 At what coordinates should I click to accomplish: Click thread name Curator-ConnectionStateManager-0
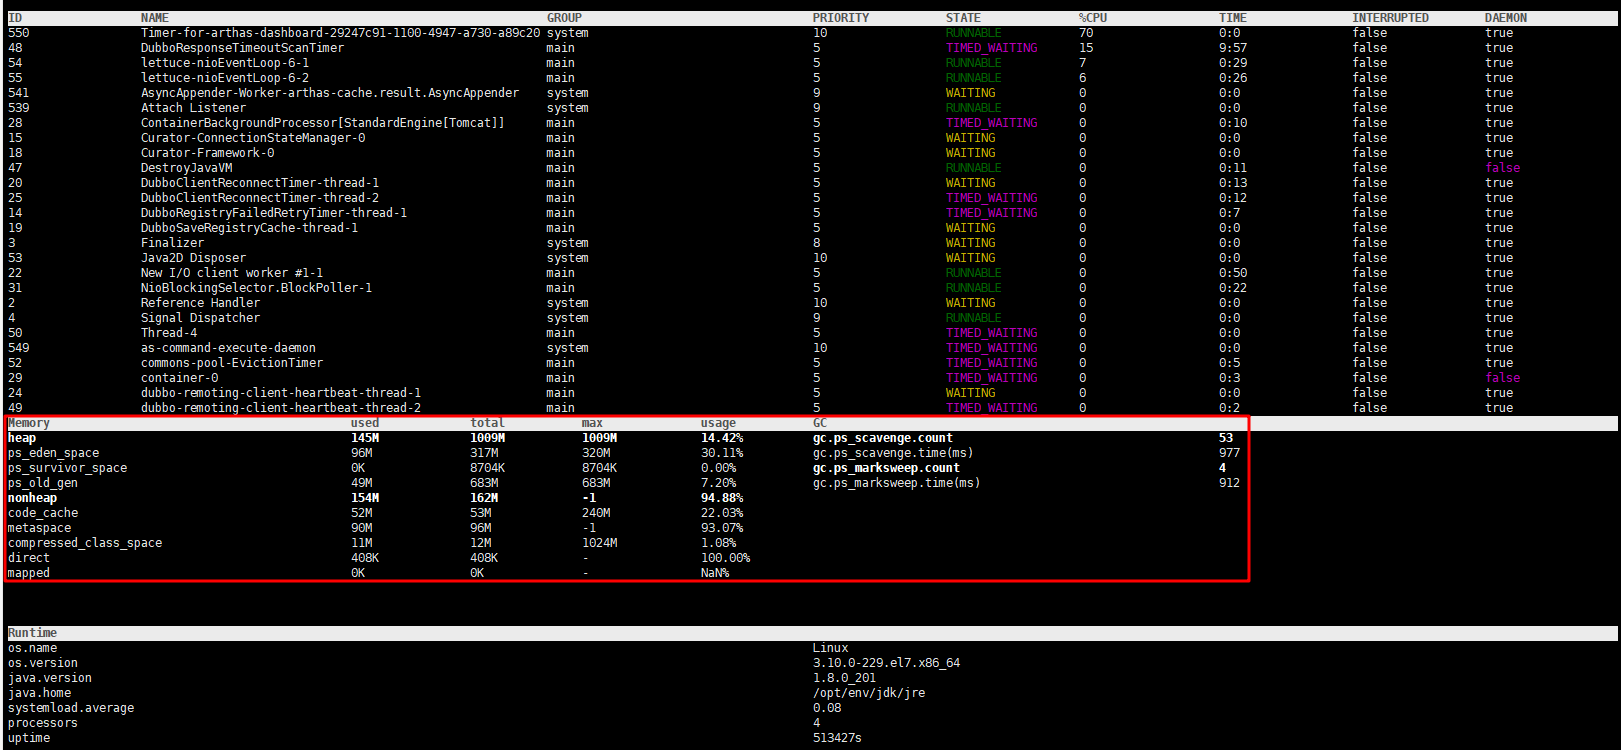(253, 138)
